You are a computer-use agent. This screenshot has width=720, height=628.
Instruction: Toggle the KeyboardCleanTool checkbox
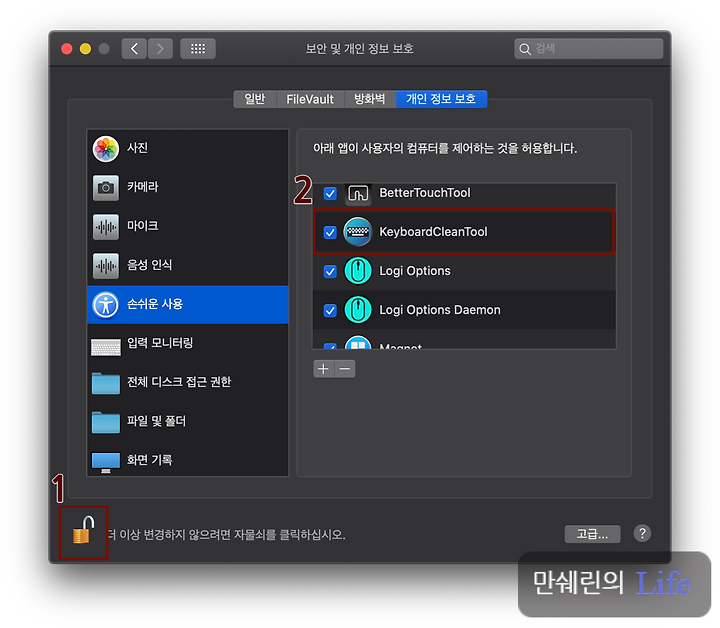(x=330, y=232)
